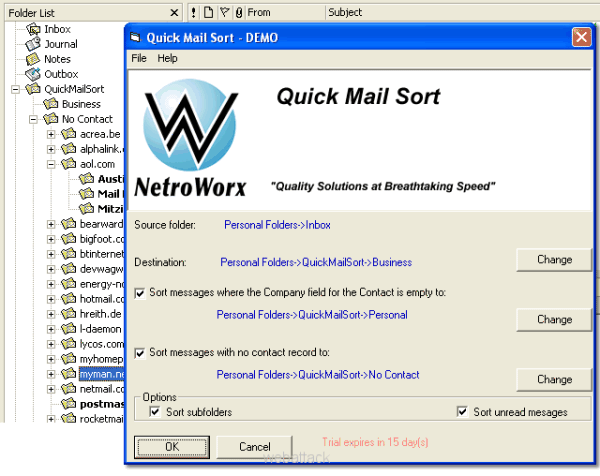
Task: Expand the lycos.com folder node
Action: tap(51, 344)
